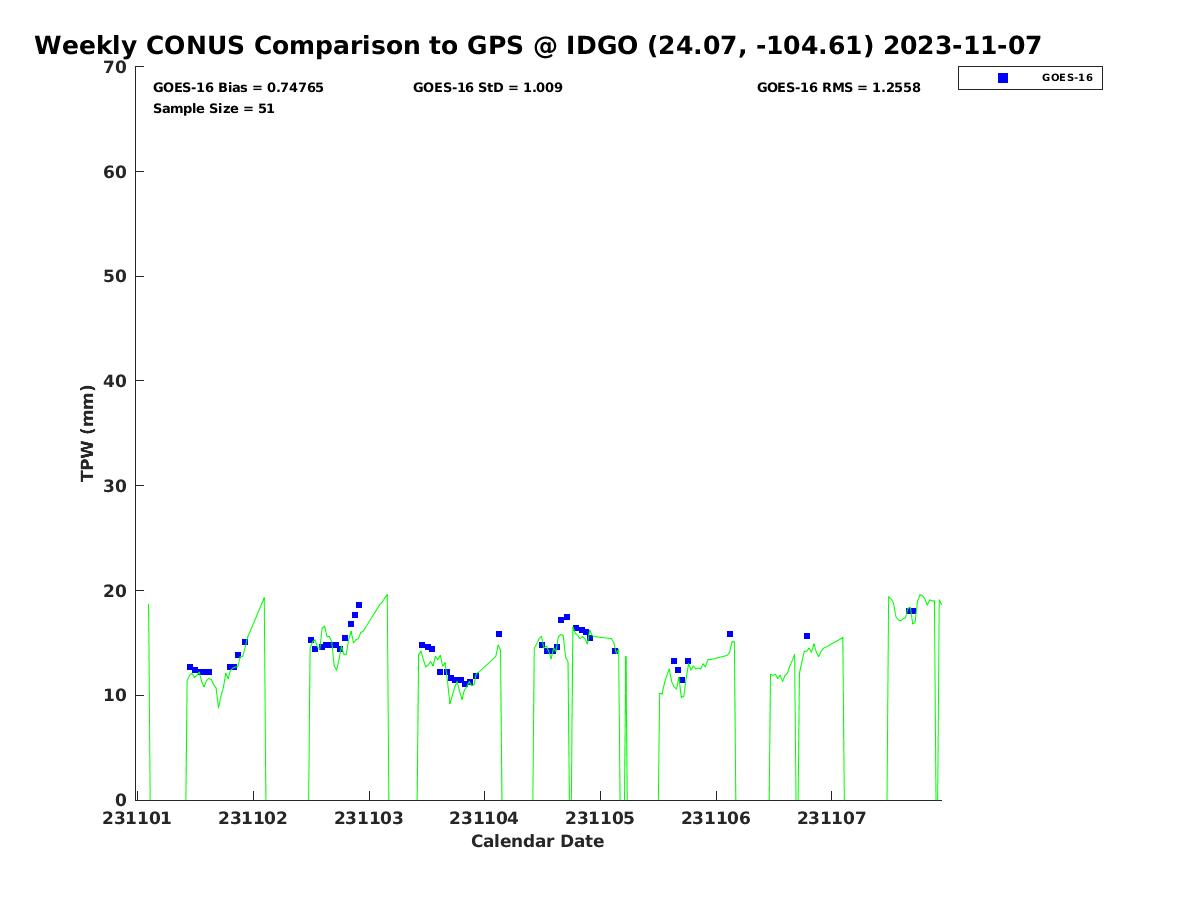Click the GOES-16 RMS statistic text
Viewport: 1200px width, 900px height.
[x=838, y=88]
